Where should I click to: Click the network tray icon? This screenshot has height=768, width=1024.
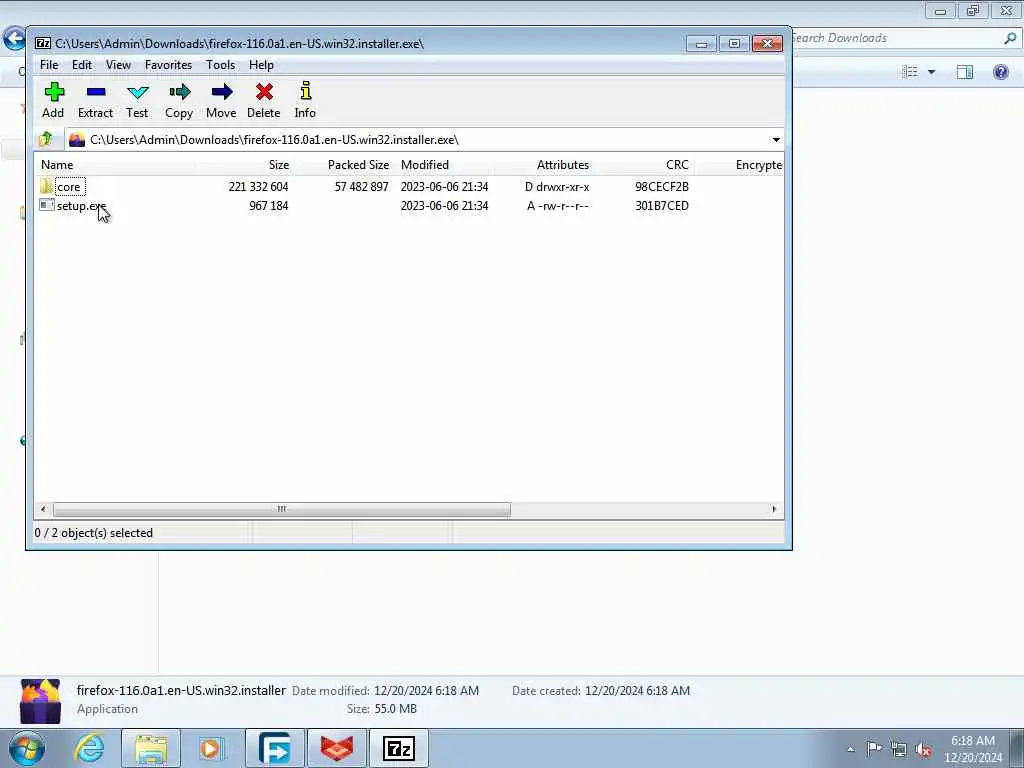[899, 750]
